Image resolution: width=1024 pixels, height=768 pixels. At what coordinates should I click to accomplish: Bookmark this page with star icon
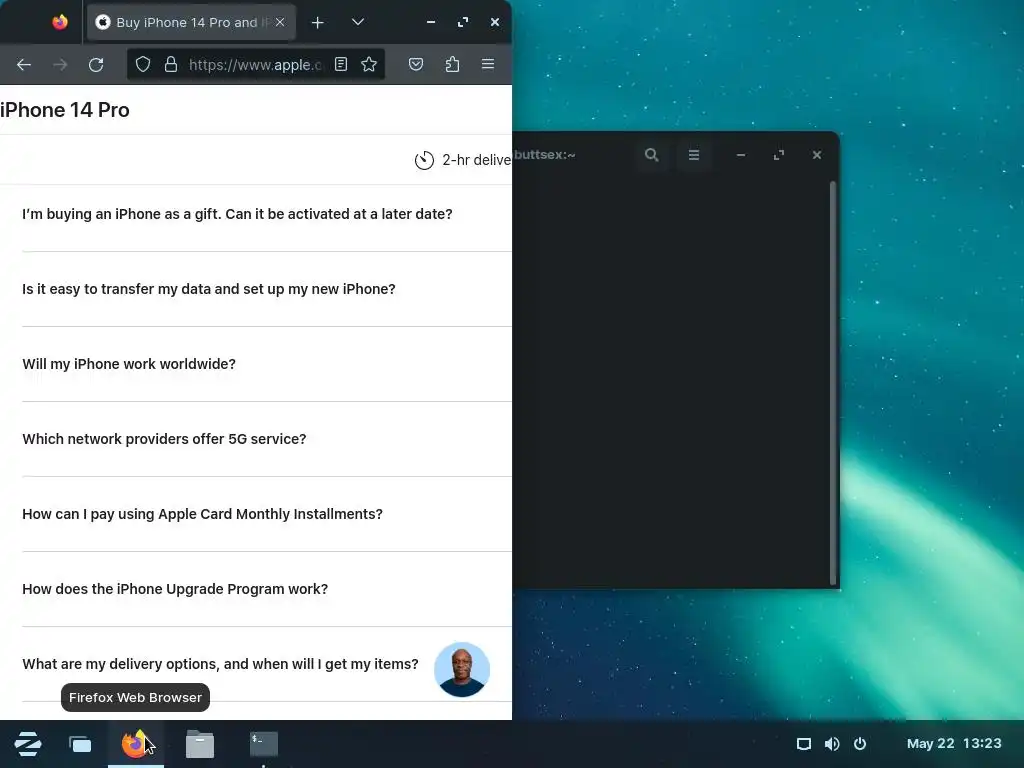[369, 64]
